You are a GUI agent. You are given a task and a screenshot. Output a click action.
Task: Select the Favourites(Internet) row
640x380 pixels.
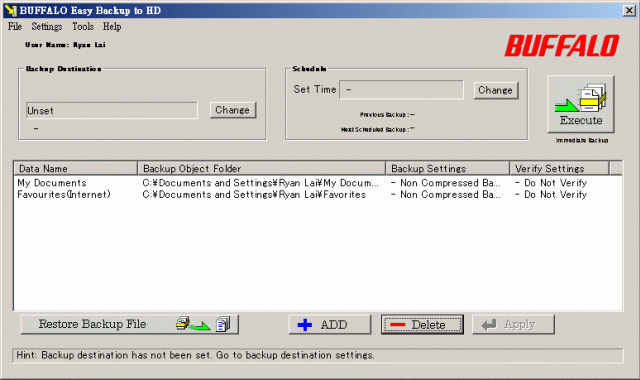point(318,195)
